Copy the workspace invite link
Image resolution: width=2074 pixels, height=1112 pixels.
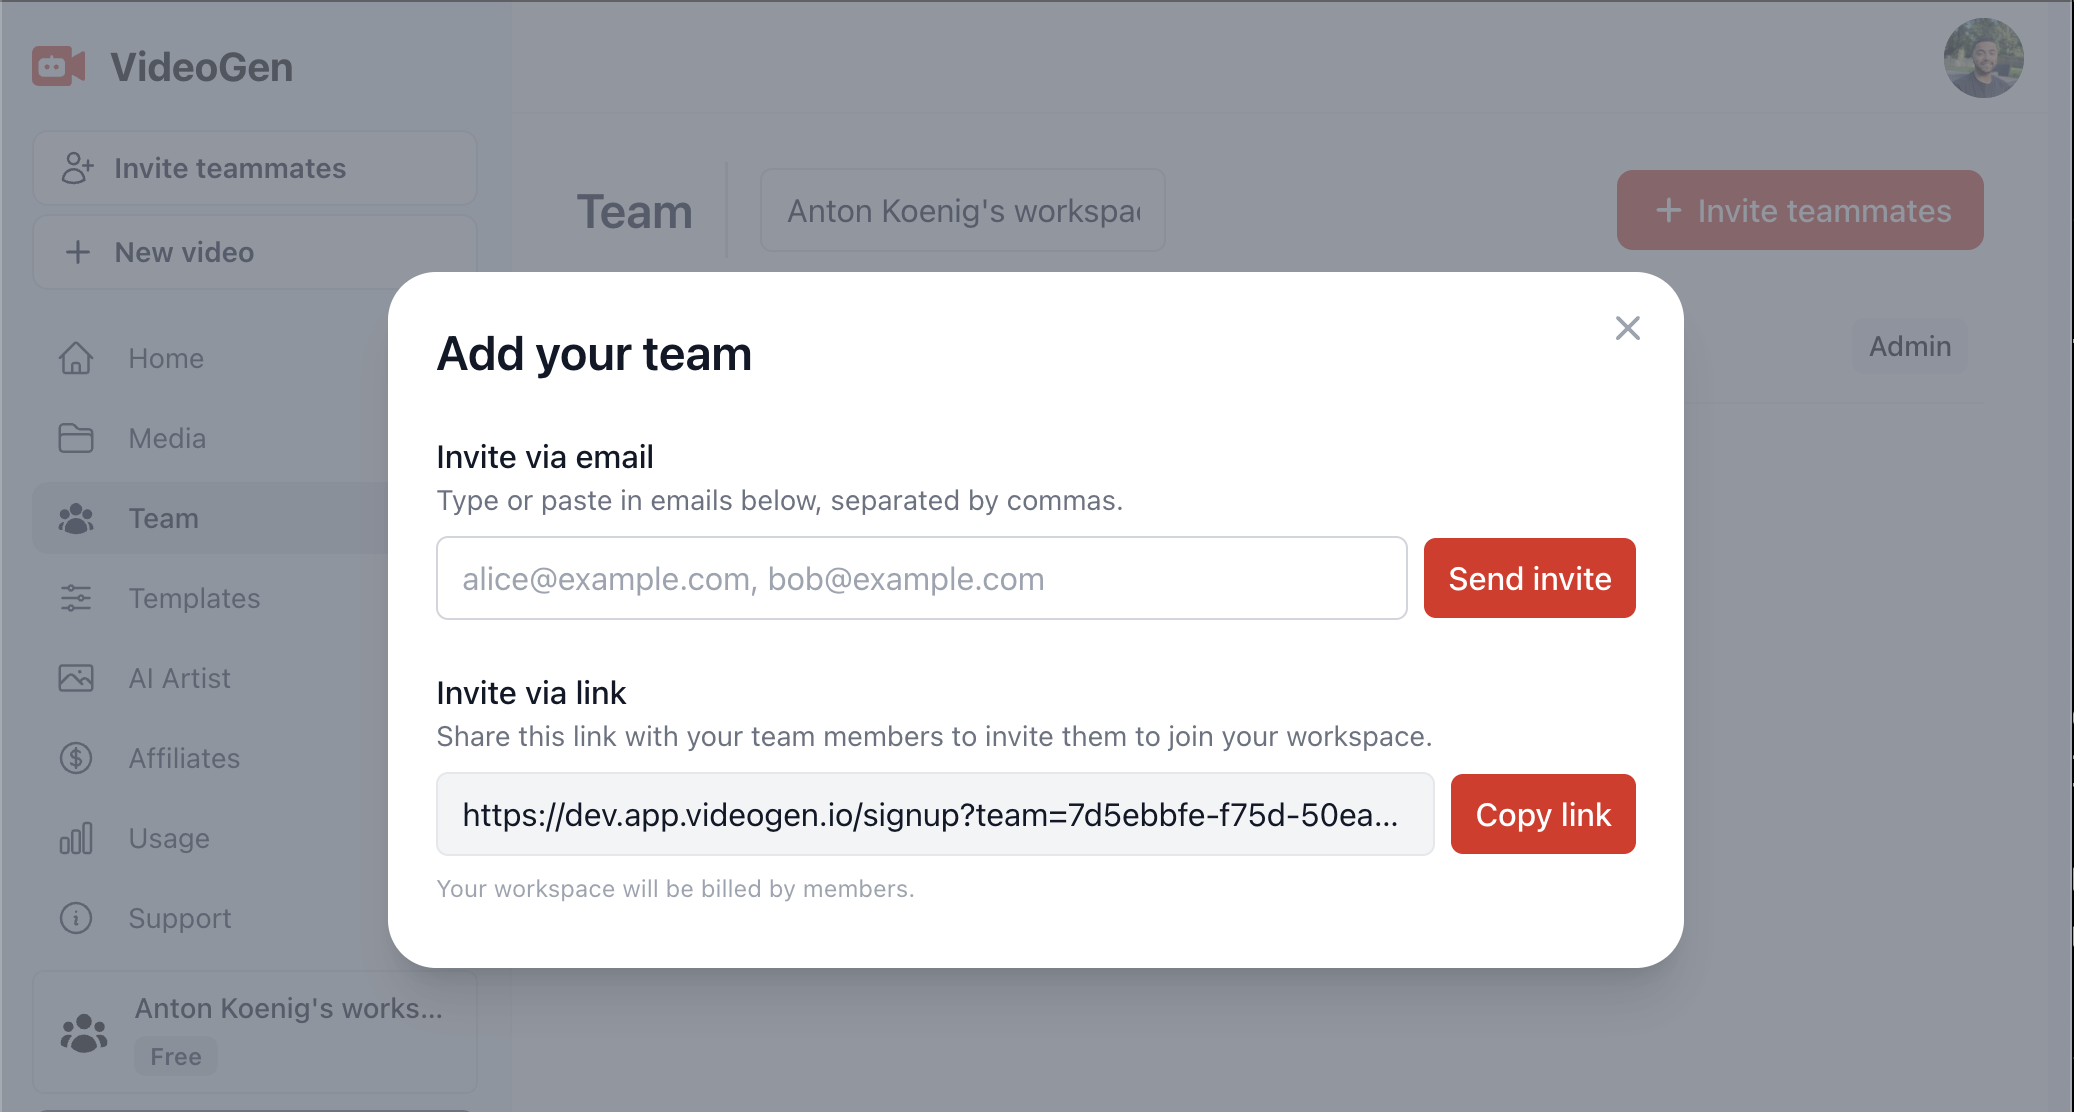point(1542,814)
